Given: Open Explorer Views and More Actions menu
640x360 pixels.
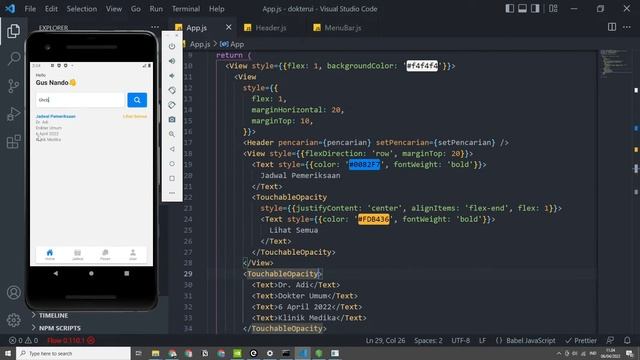Looking at the screenshot, I should pos(155,27).
